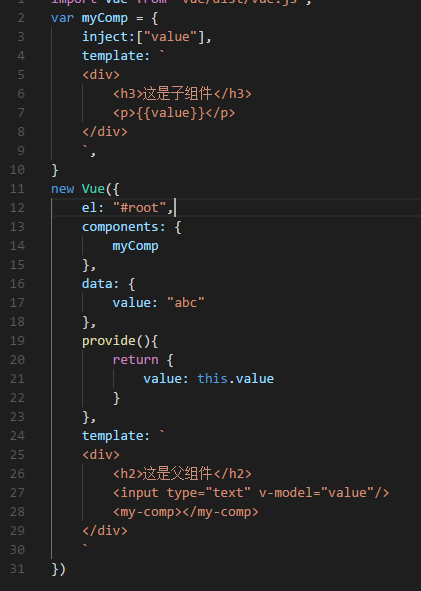The width and height of the screenshot is (421, 591).
Task: Click inject:["value"] on line 3
Action: [x=147, y=37]
